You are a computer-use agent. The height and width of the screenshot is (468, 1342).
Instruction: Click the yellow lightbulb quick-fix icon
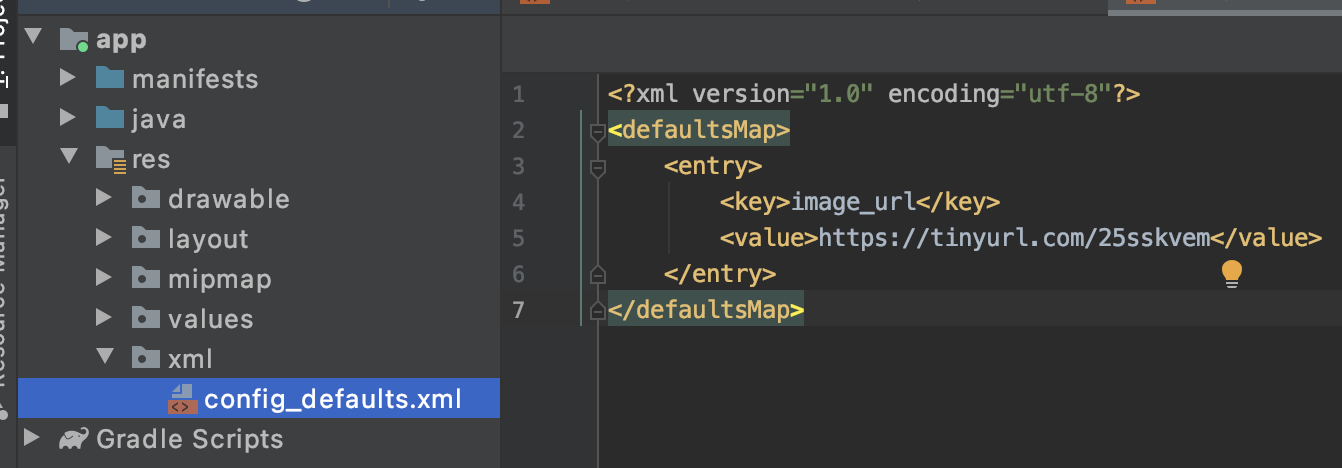click(1232, 274)
